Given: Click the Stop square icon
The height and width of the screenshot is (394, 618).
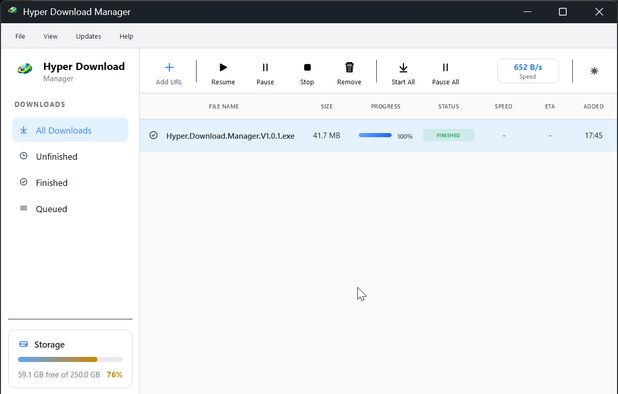Looking at the screenshot, I should (307, 67).
